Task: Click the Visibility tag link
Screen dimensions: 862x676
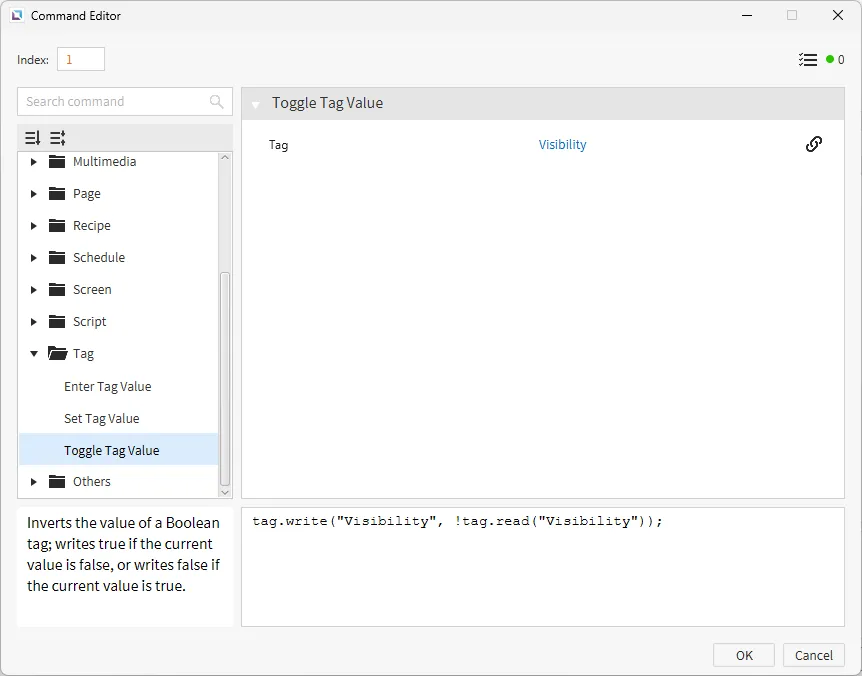Action: (563, 145)
